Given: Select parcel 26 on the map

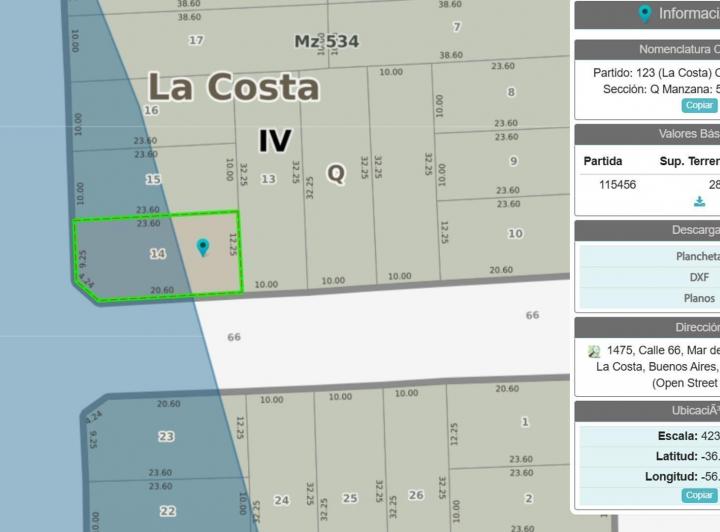Looking at the screenshot, I should tap(416, 495).
